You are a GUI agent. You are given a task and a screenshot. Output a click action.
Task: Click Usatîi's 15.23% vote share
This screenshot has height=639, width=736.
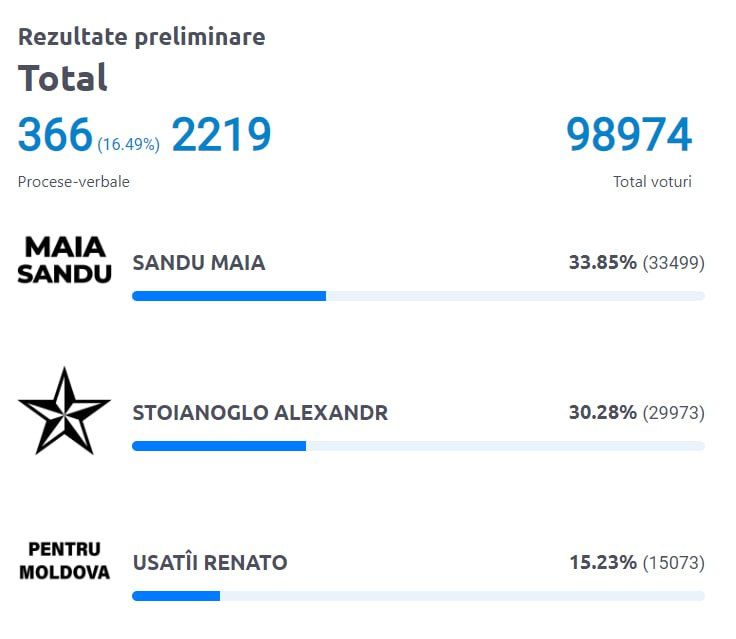(602, 563)
